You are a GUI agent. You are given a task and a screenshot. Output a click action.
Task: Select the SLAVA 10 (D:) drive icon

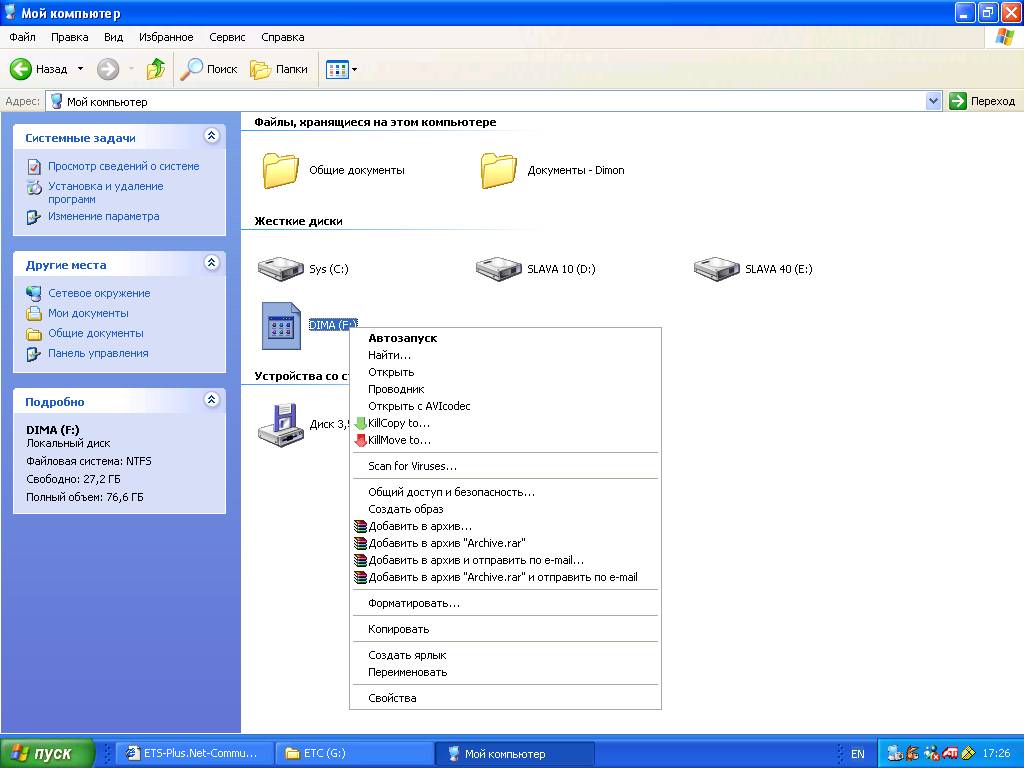pos(498,268)
